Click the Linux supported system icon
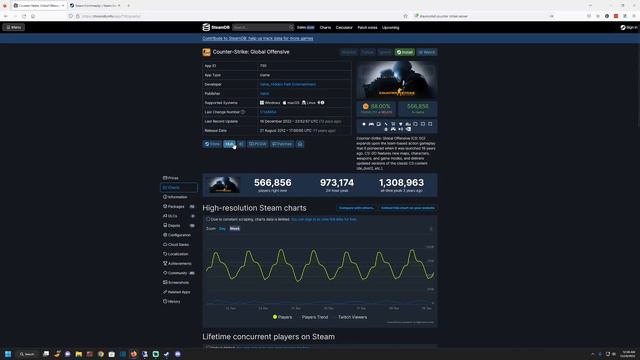Viewport: 640px width, 360px height. point(304,103)
